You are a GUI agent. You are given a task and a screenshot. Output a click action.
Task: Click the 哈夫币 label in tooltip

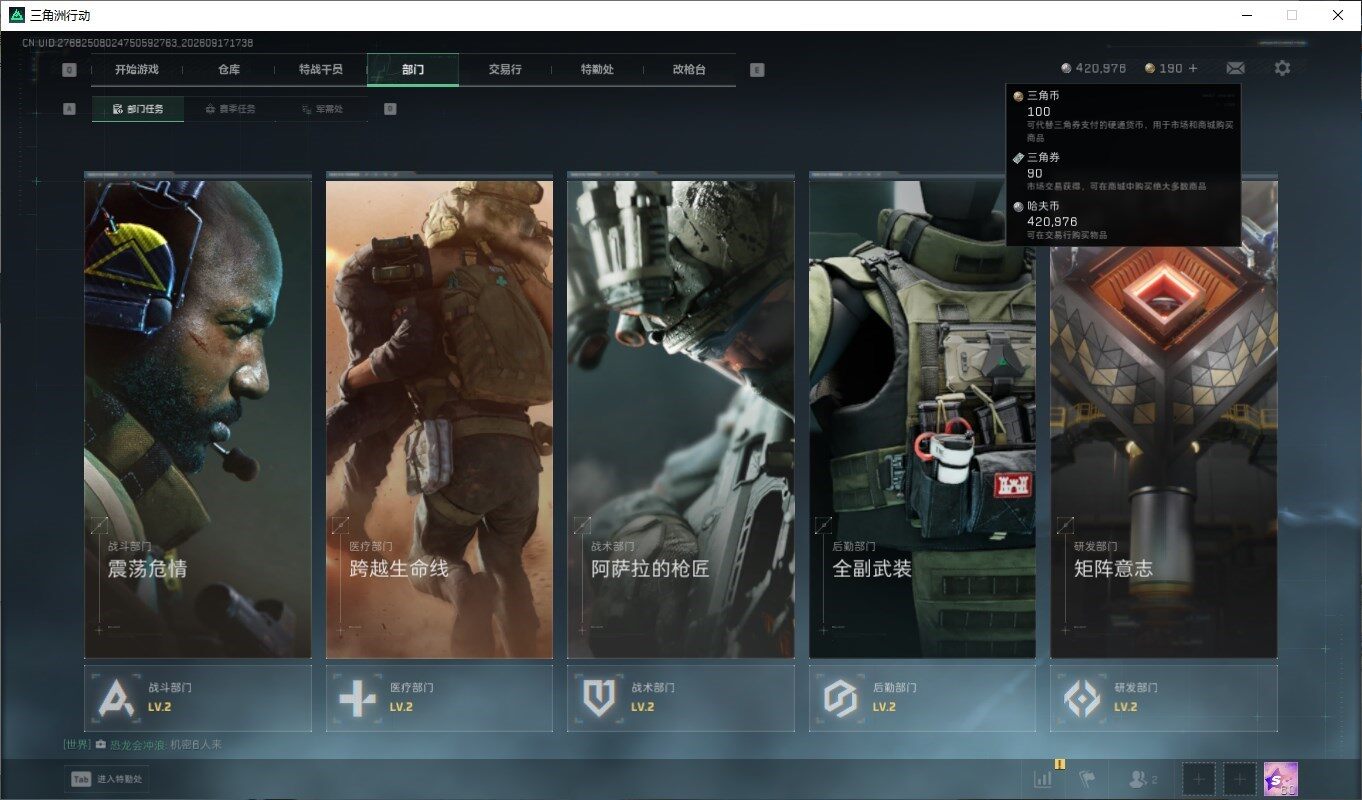(x=1043, y=206)
